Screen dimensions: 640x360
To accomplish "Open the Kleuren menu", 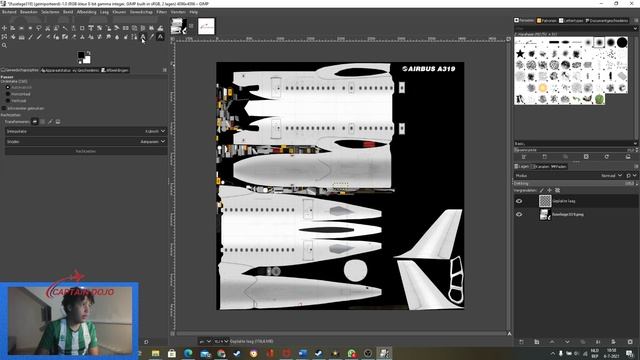I will click(119, 12).
